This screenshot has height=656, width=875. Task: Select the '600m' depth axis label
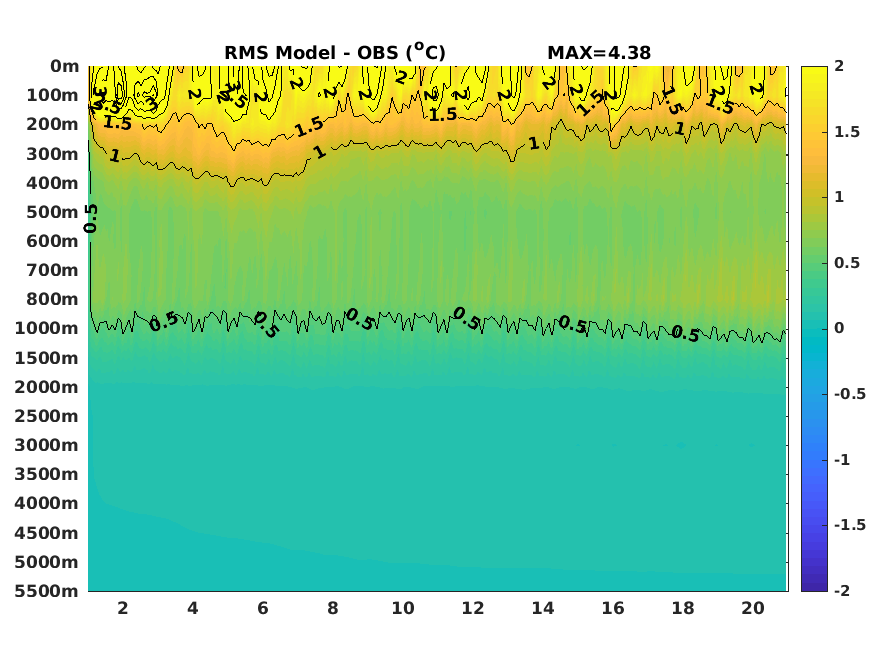click(52, 241)
